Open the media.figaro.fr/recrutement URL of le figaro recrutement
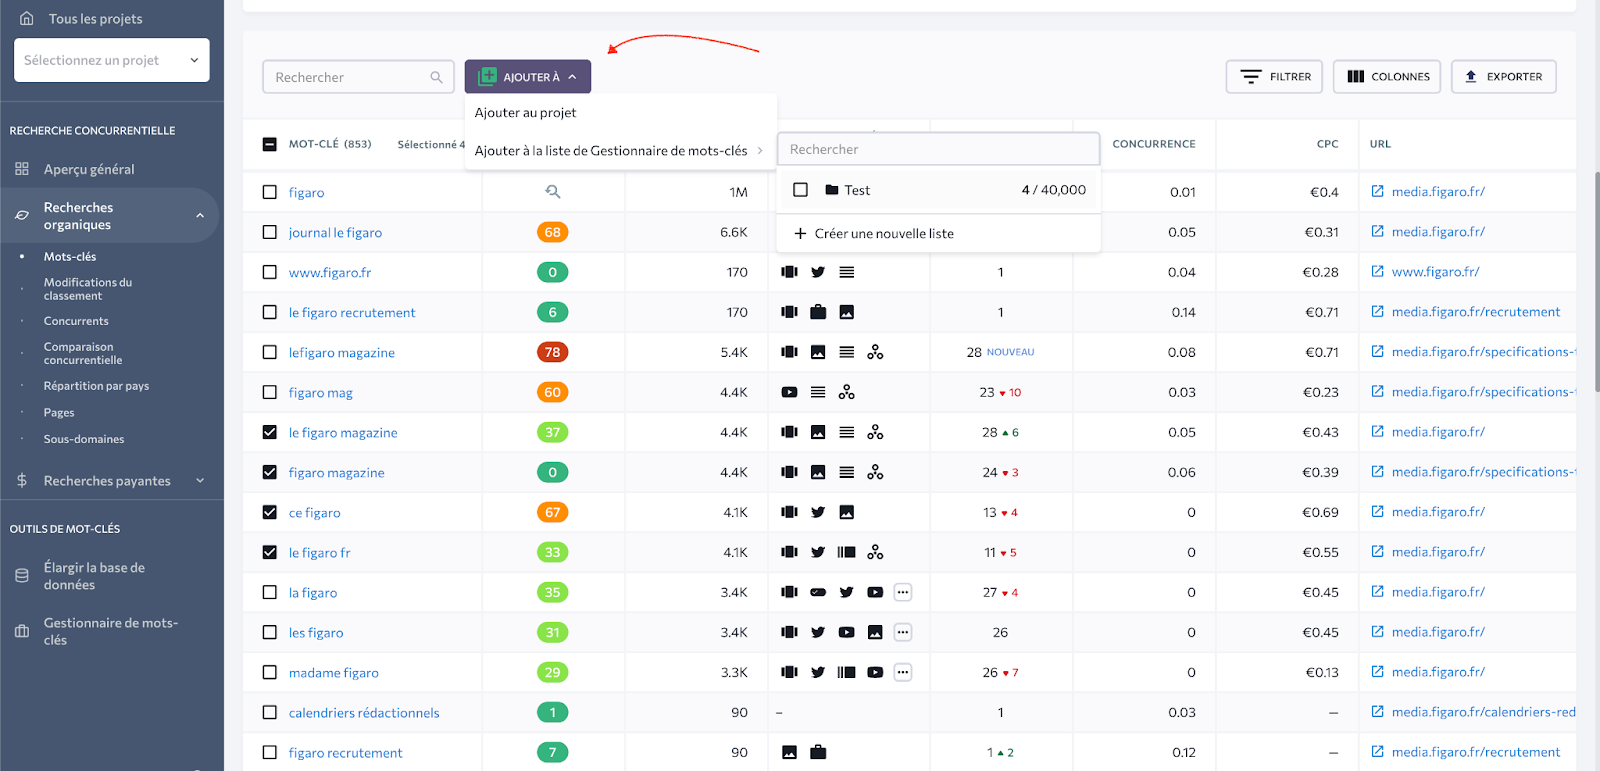The height and width of the screenshot is (771, 1600). 1476,312
